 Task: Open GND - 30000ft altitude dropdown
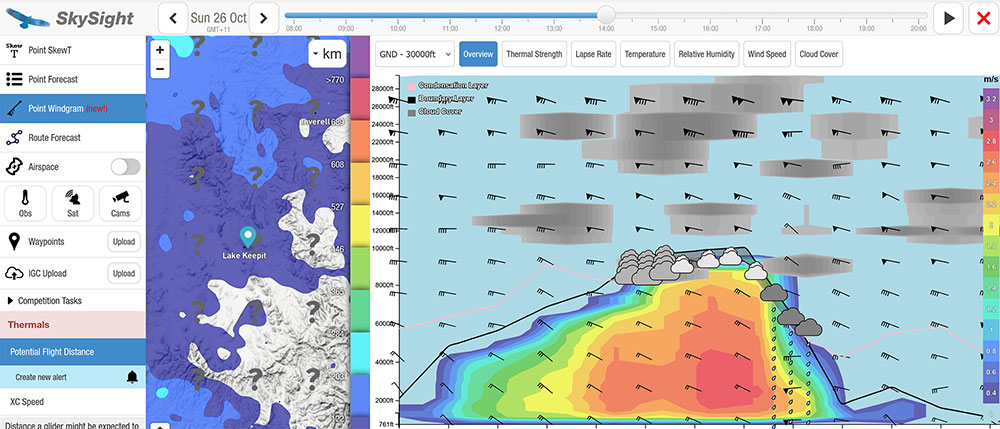pyautogui.click(x=414, y=54)
